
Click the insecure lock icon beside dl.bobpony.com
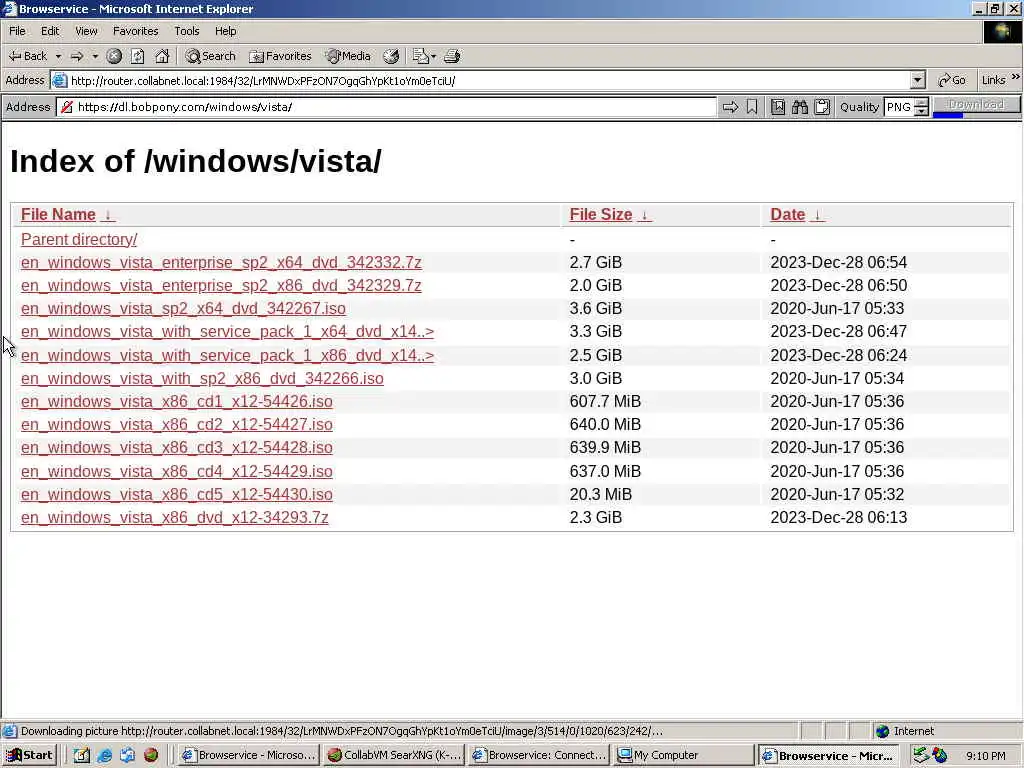click(x=67, y=107)
